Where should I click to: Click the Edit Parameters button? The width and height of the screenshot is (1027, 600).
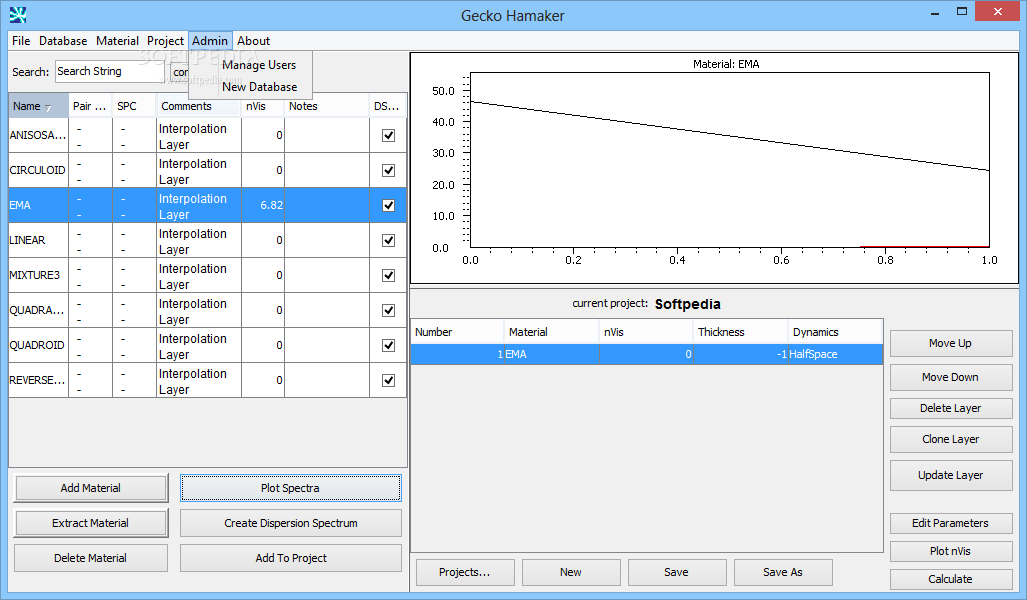click(x=950, y=523)
